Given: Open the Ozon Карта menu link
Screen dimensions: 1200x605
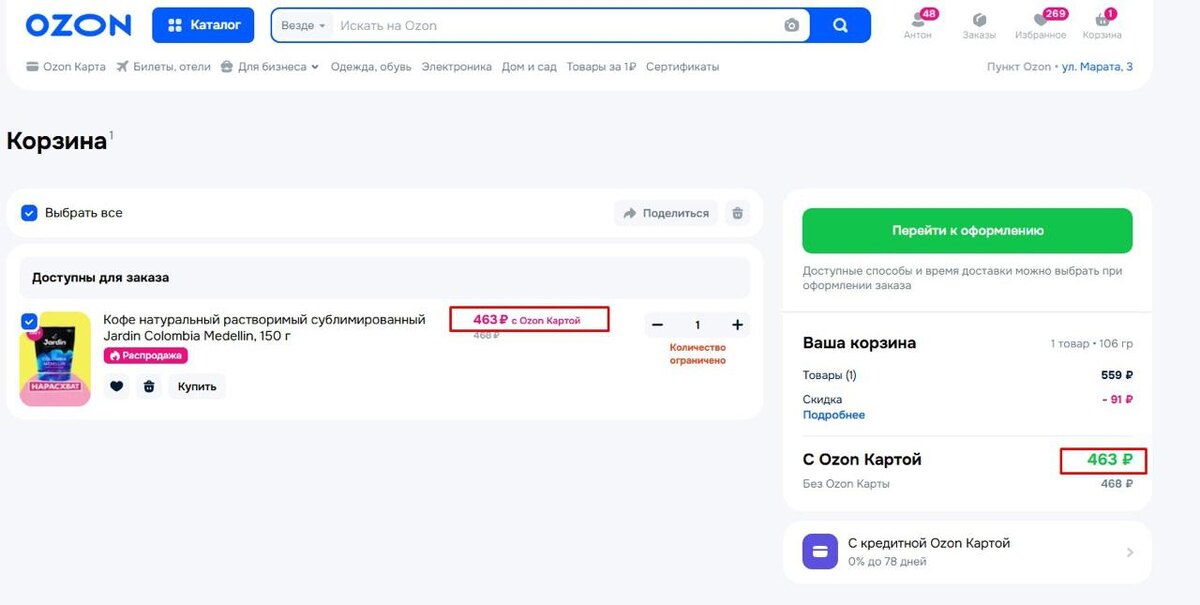Looking at the screenshot, I should click(x=65, y=67).
